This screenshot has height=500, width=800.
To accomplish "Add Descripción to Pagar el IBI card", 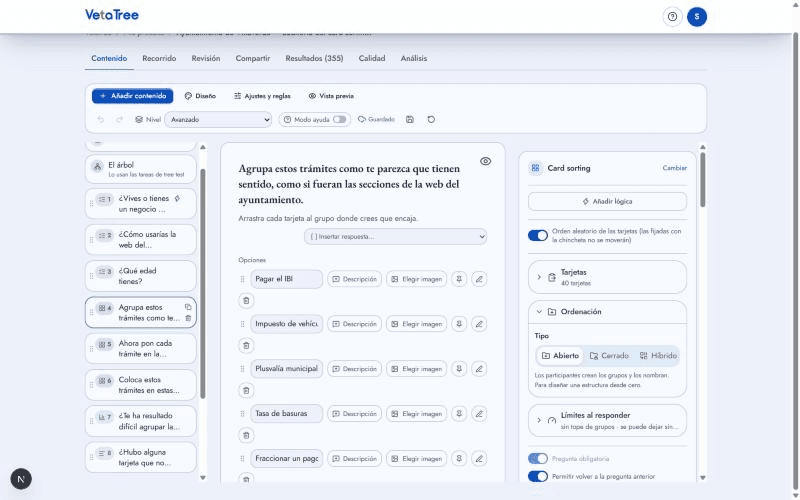I will point(355,279).
